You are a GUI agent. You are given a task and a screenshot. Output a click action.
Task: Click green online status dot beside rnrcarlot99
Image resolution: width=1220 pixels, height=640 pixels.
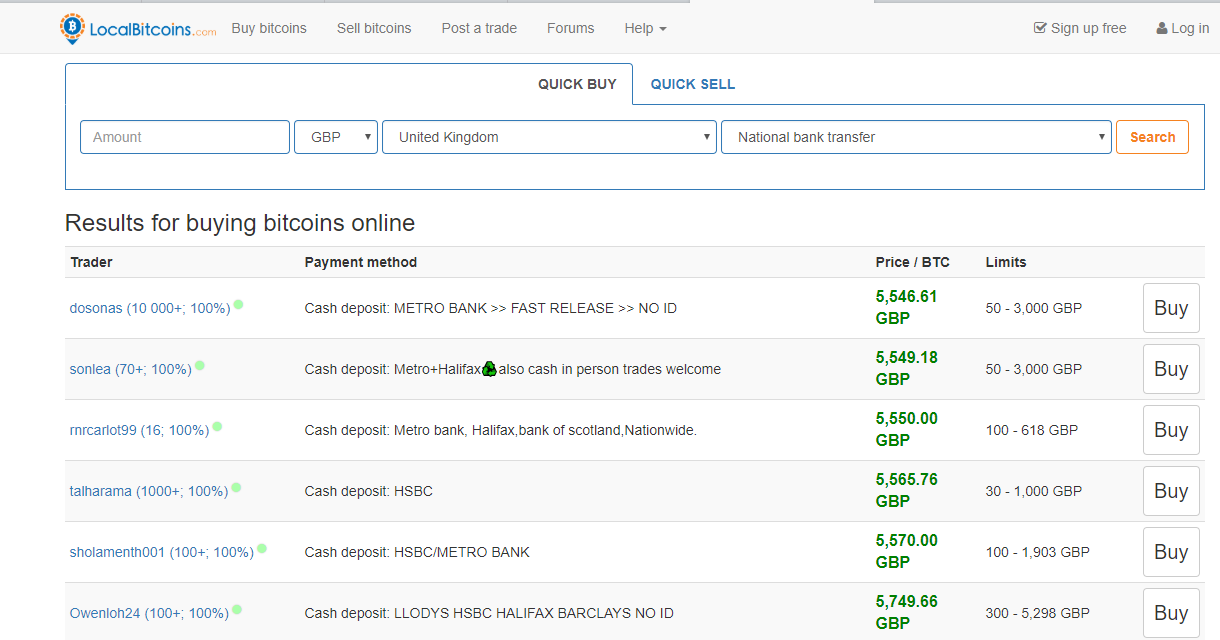217,426
